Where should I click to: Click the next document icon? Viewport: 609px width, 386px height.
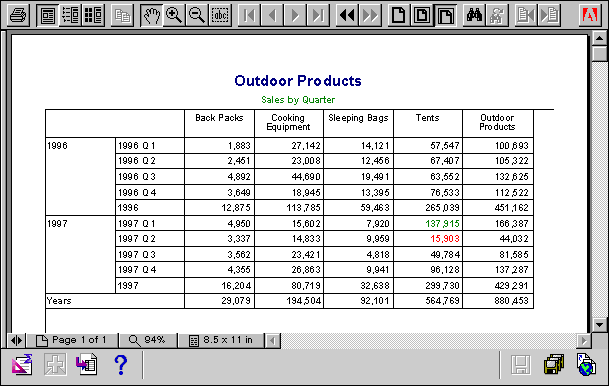tap(549, 16)
